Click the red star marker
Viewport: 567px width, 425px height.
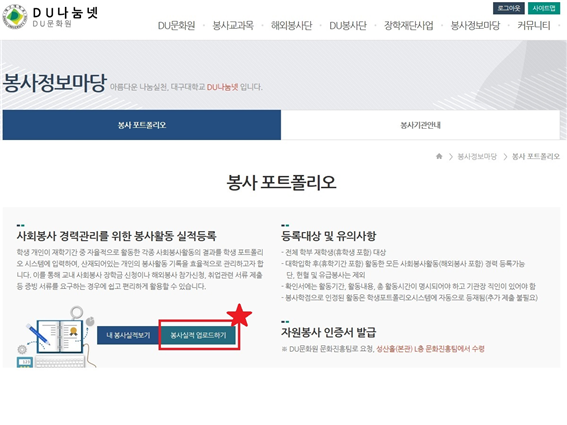(x=239, y=315)
